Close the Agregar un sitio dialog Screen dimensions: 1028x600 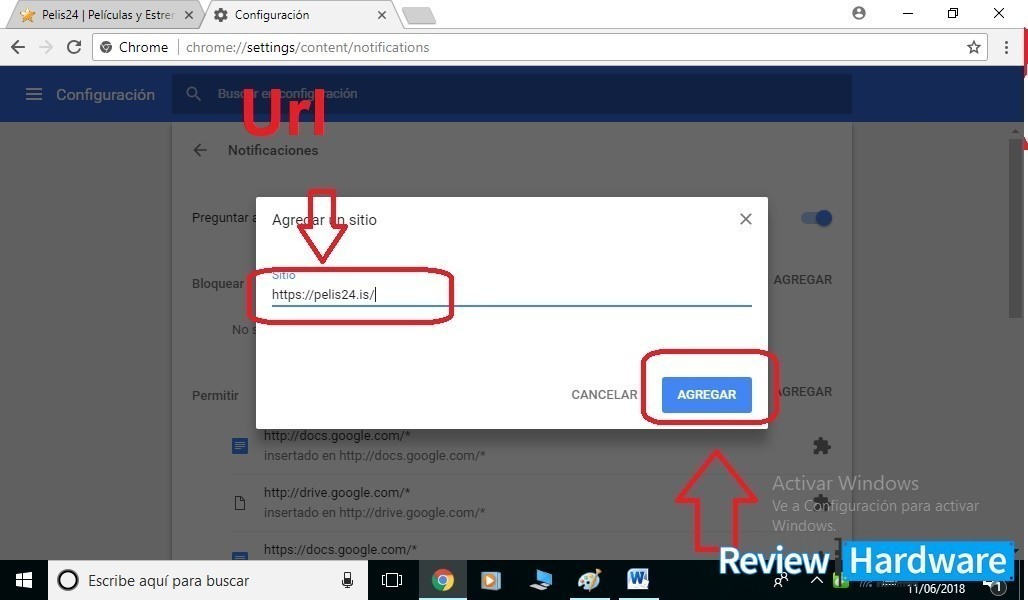tap(745, 219)
